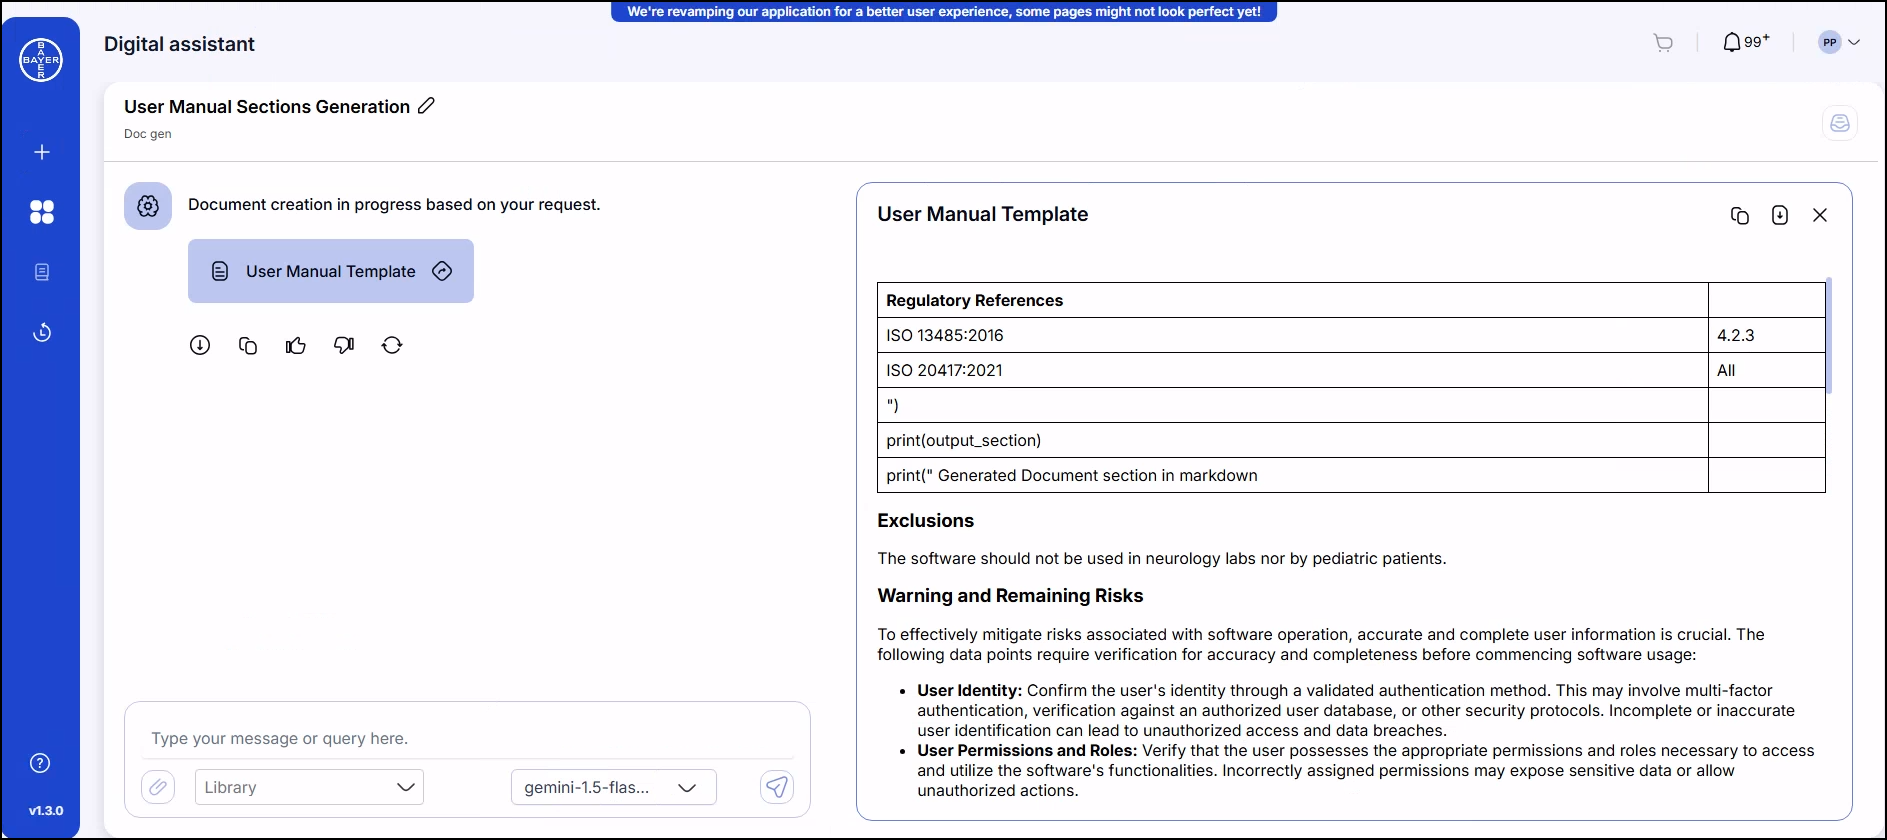Click the User Manual Template panel heading
The height and width of the screenshot is (840, 1887).
click(982, 214)
